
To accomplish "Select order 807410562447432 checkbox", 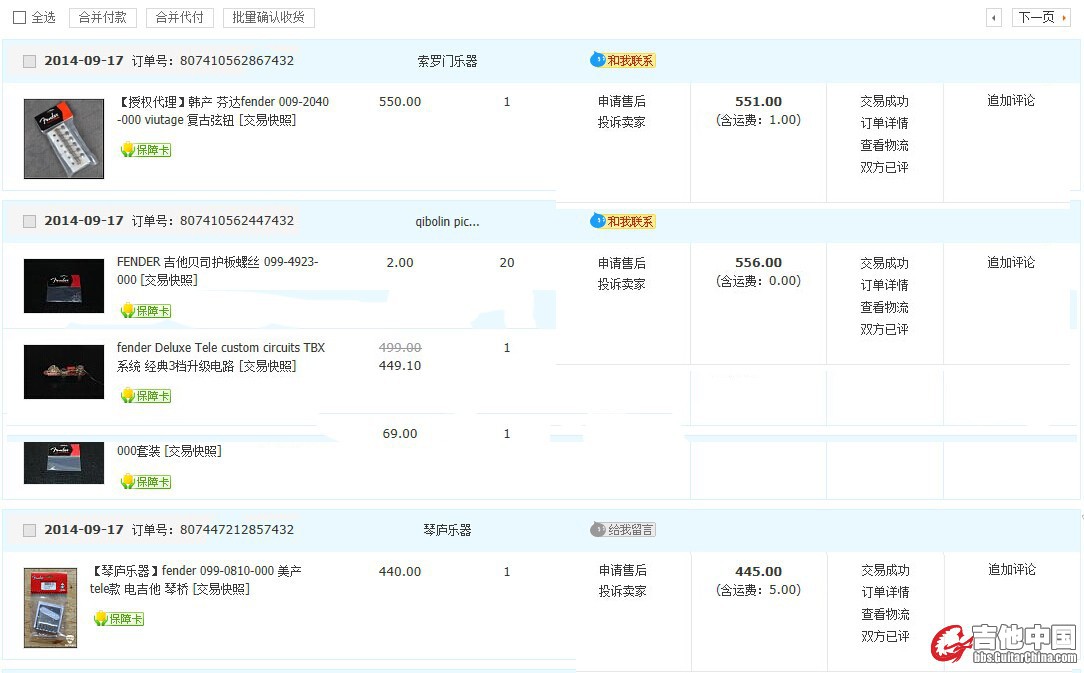I will tap(29, 221).
